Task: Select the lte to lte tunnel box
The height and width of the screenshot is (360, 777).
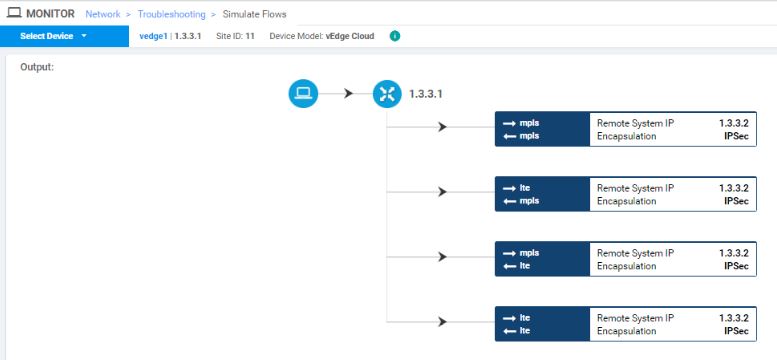Action: [x=626, y=324]
